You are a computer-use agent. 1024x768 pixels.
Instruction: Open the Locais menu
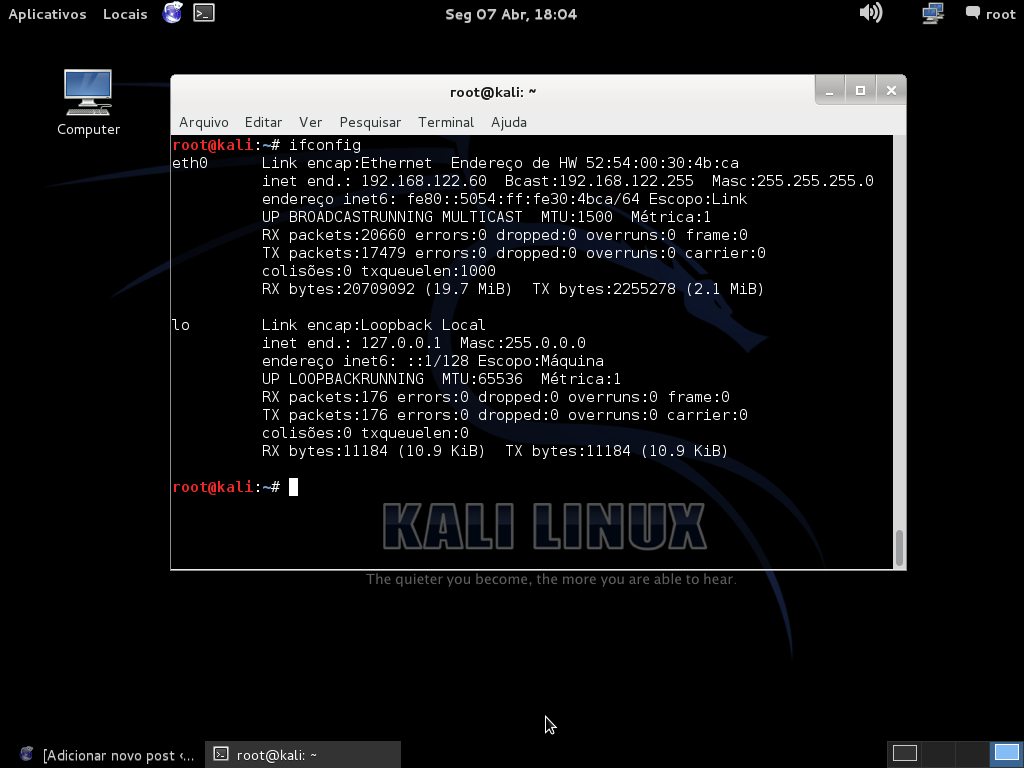pyautogui.click(x=125, y=14)
